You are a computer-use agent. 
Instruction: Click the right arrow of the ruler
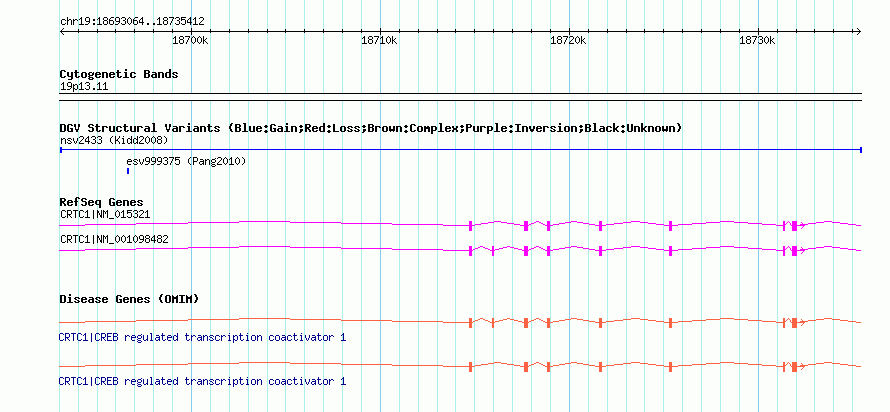[x=858, y=31]
